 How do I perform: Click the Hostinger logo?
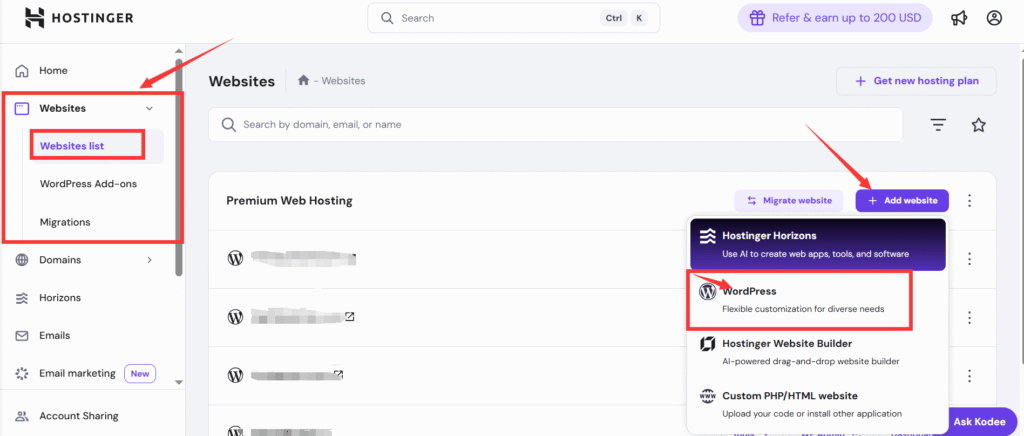(x=78, y=18)
